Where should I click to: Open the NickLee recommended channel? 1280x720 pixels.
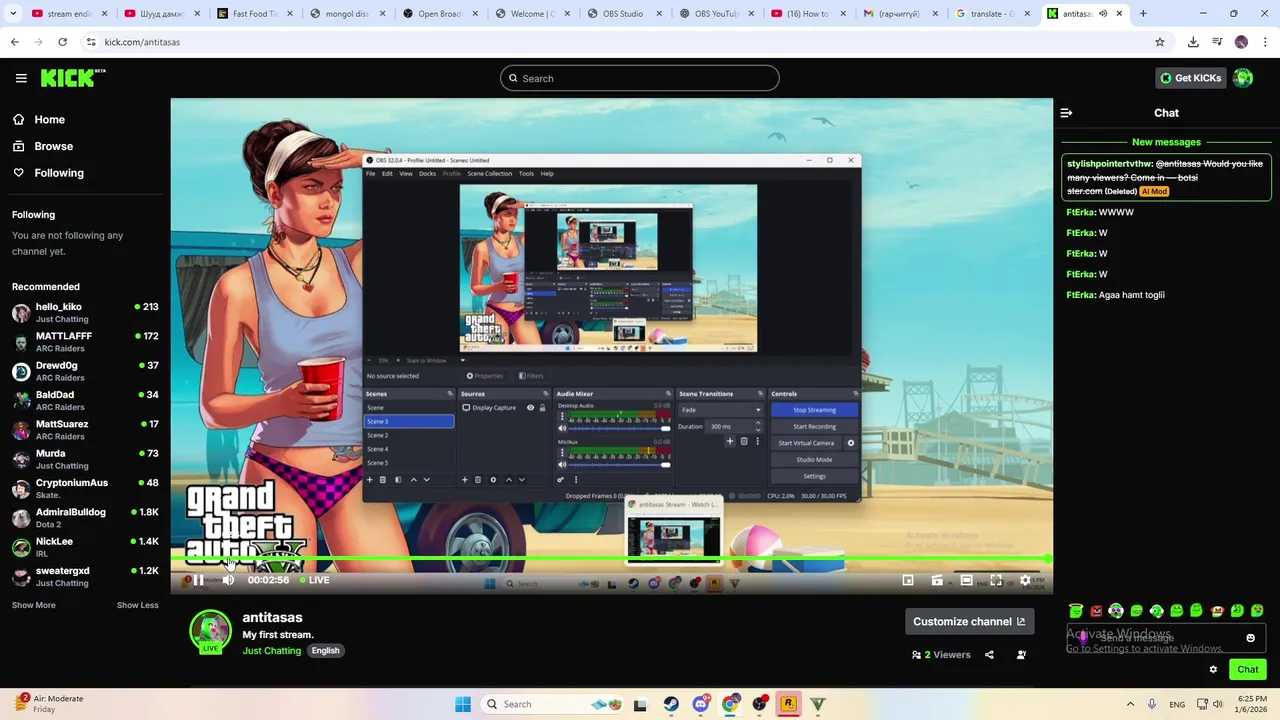click(85, 547)
